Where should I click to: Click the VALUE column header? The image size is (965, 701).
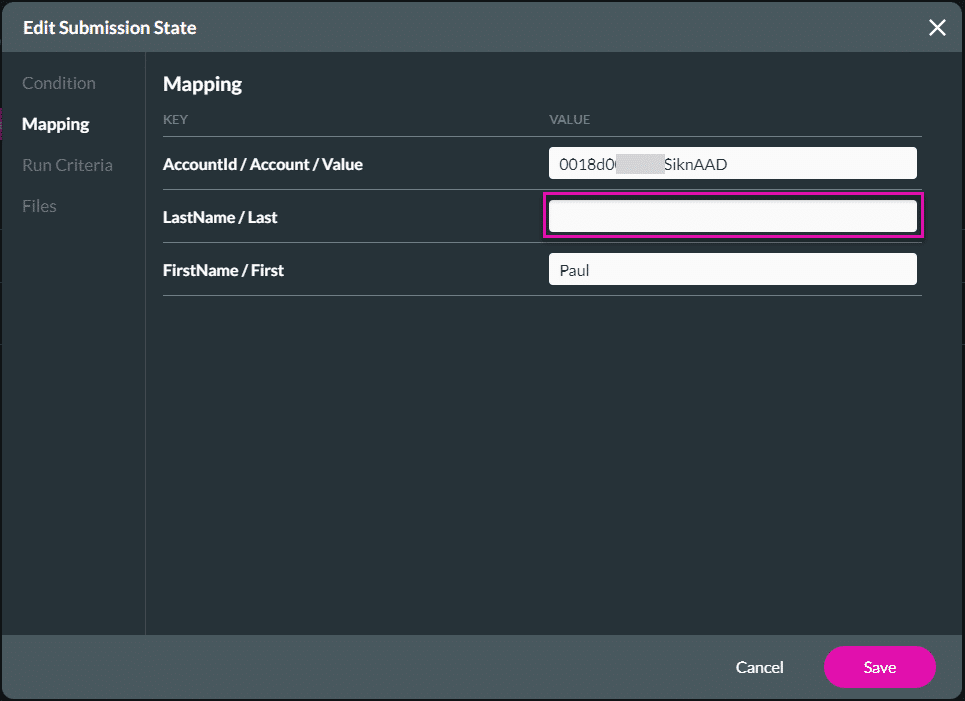point(570,119)
